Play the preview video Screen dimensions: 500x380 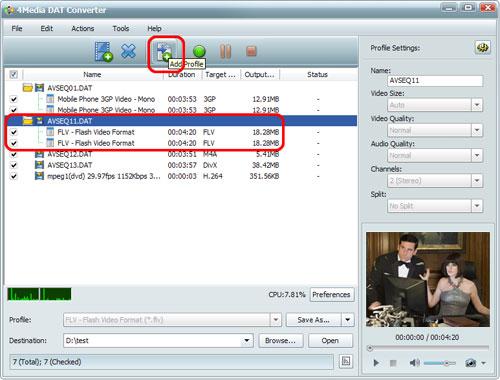376,363
